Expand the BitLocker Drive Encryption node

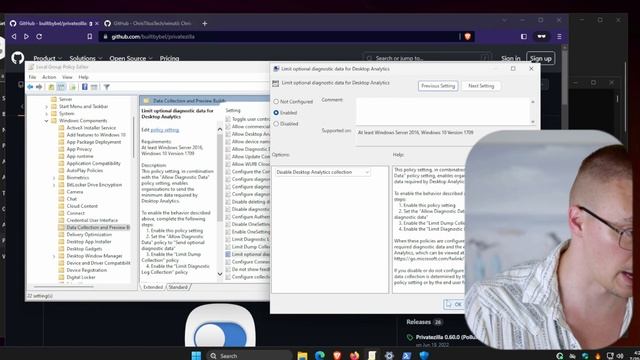(54, 185)
